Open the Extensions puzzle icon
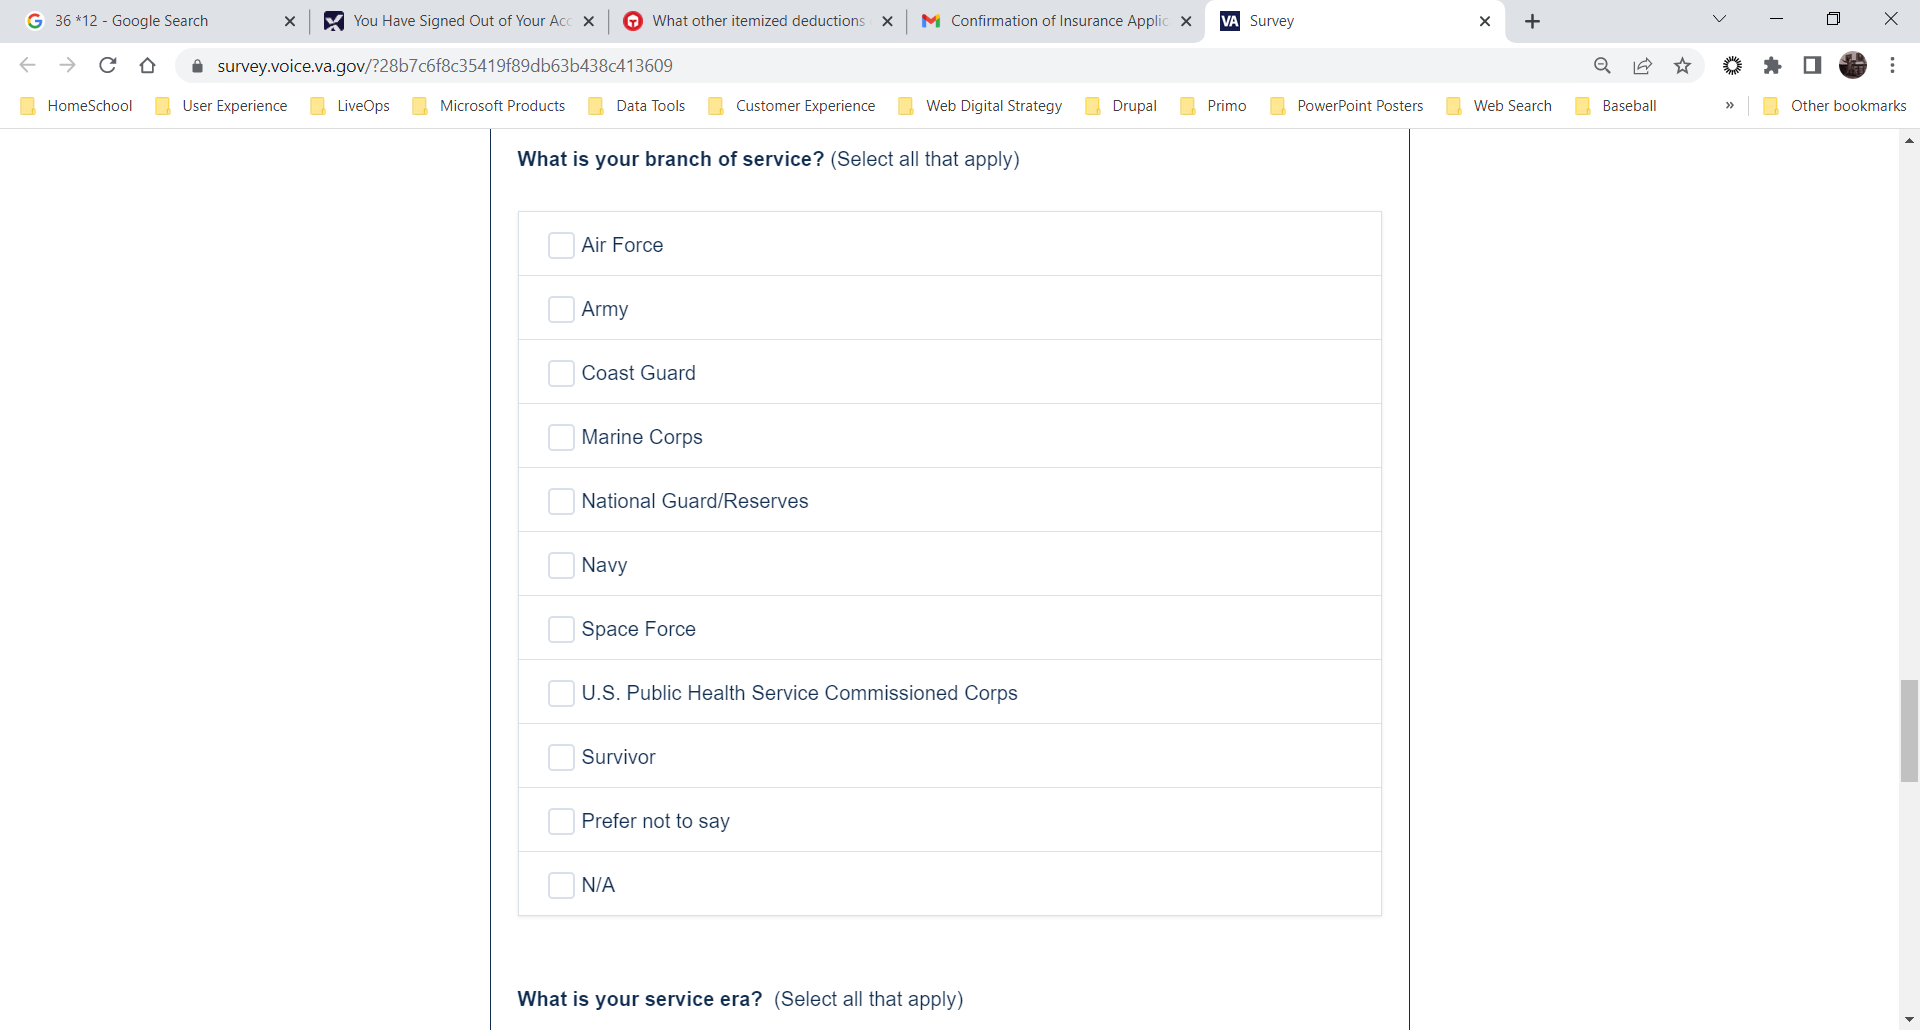This screenshot has height=1030, width=1920. tap(1773, 66)
